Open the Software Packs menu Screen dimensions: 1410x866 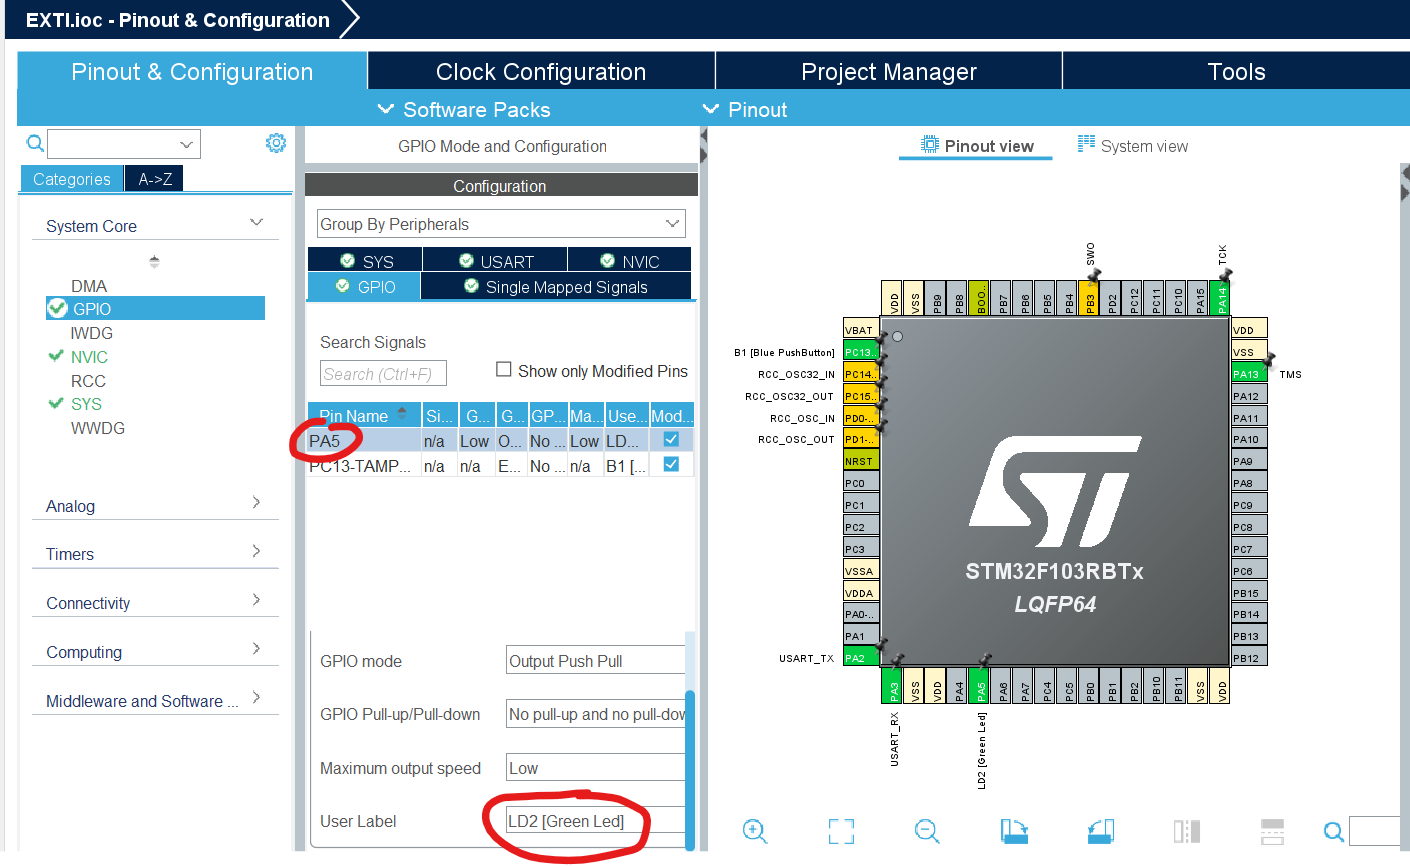click(x=464, y=109)
